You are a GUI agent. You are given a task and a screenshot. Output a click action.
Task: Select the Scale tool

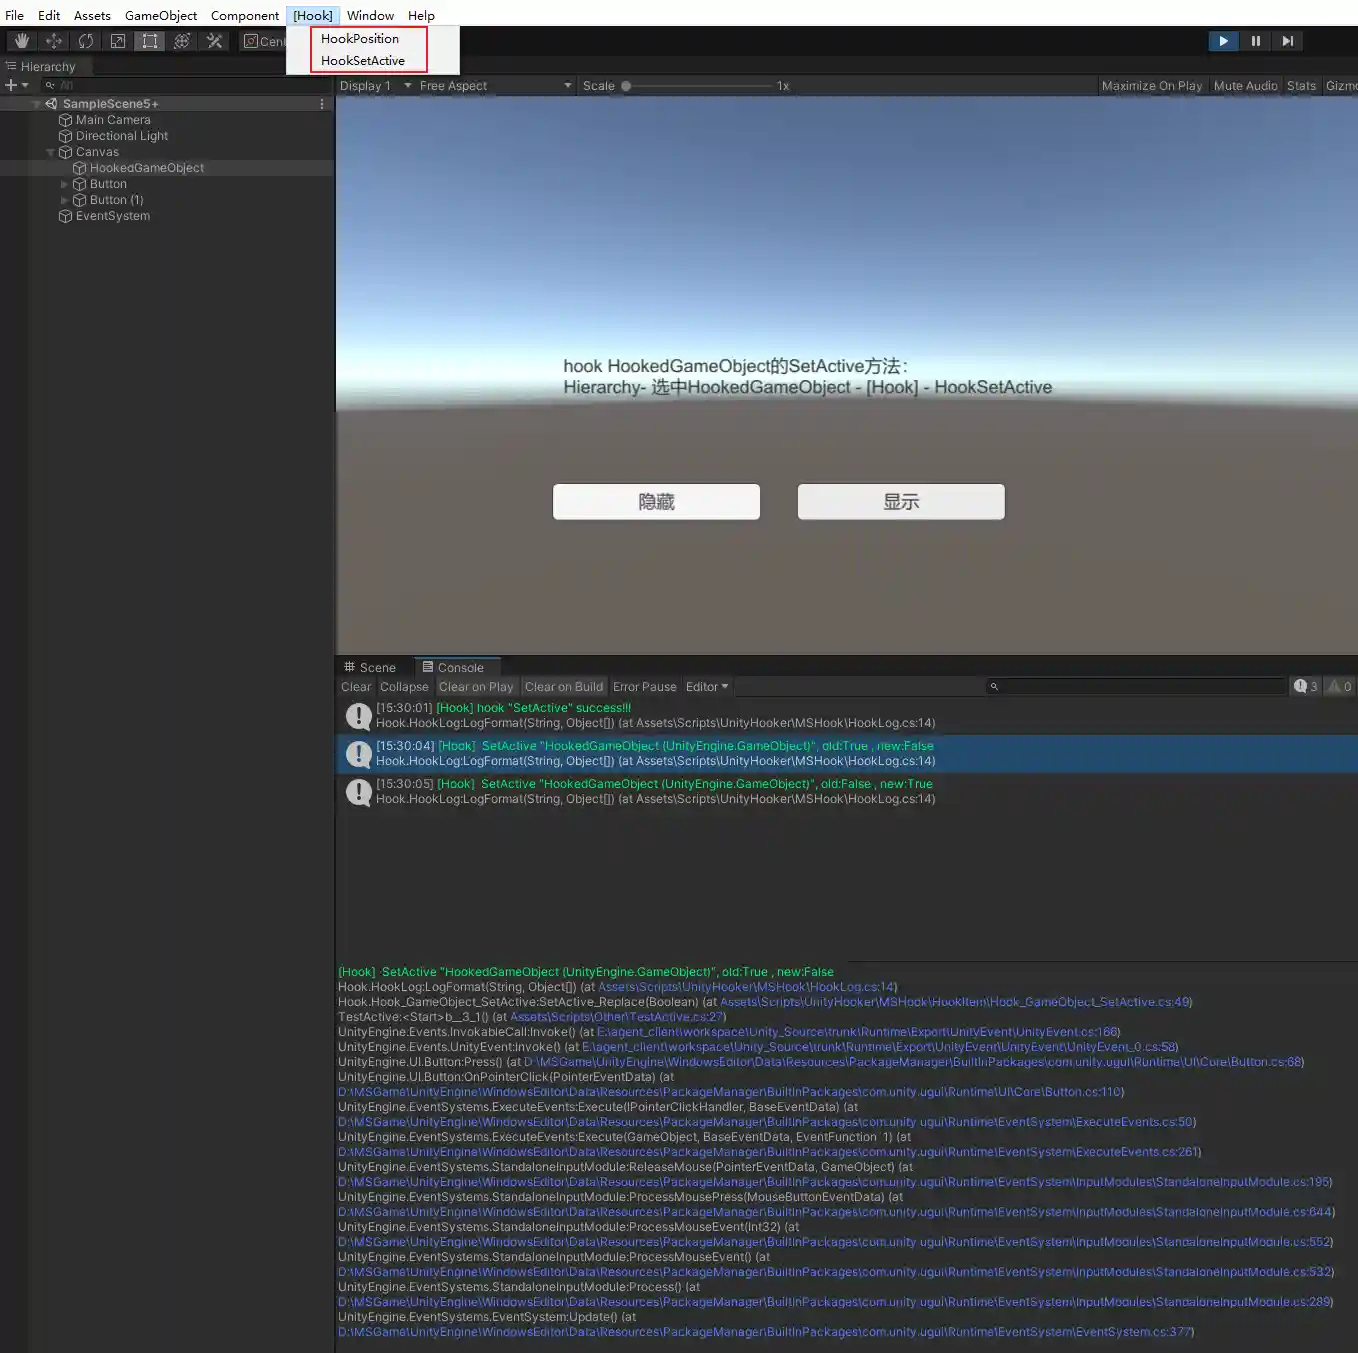point(118,41)
